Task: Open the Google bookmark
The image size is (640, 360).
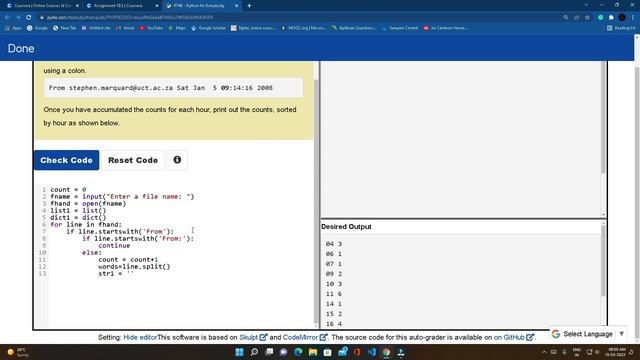Action: point(37,28)
